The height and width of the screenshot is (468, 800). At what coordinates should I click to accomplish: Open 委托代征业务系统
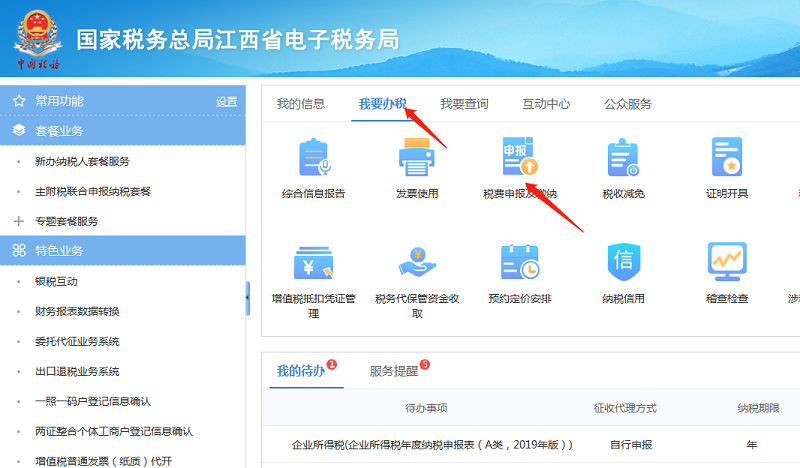click(77, 341)
